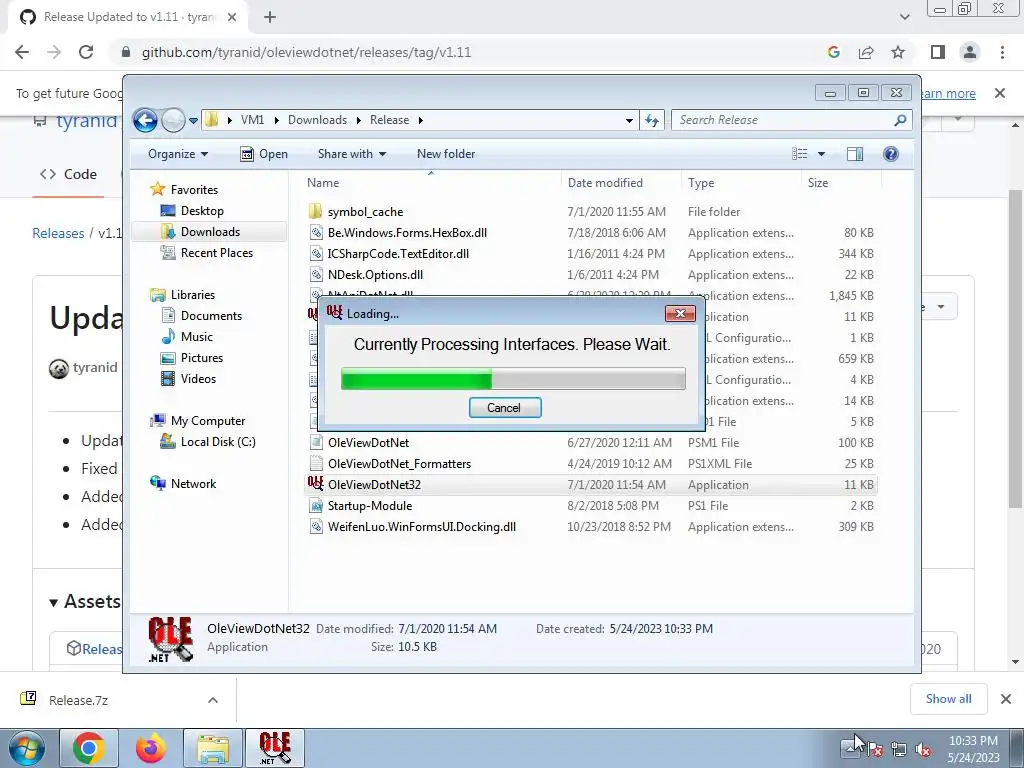Image resolution: width=1024 pixels, height=768 pixels.
Task: Select Music library
Action: pos(197,337)
